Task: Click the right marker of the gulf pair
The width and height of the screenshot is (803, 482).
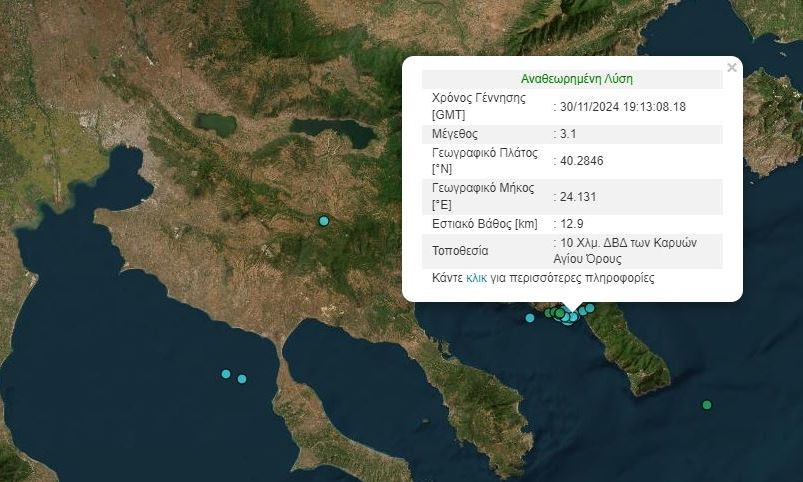Action: click(x=242, y=379)
